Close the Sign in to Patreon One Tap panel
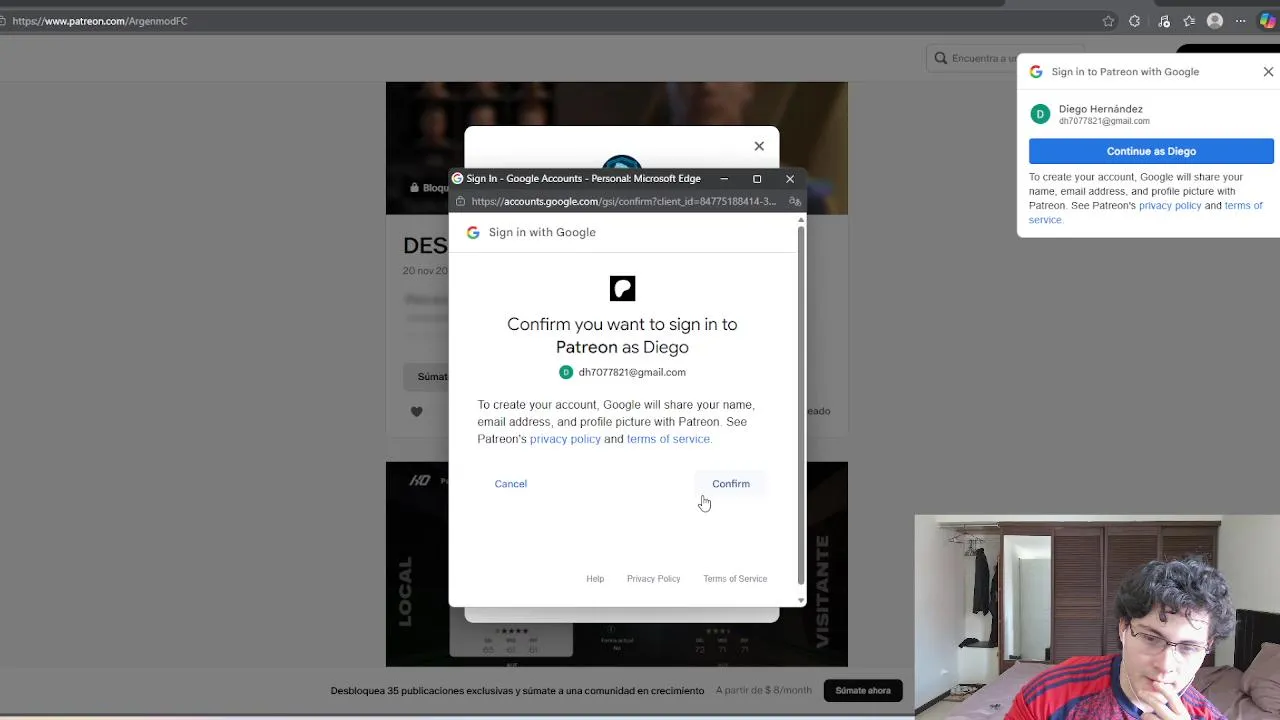Viewport: 1280px width, 720px height. [1268, 72]
